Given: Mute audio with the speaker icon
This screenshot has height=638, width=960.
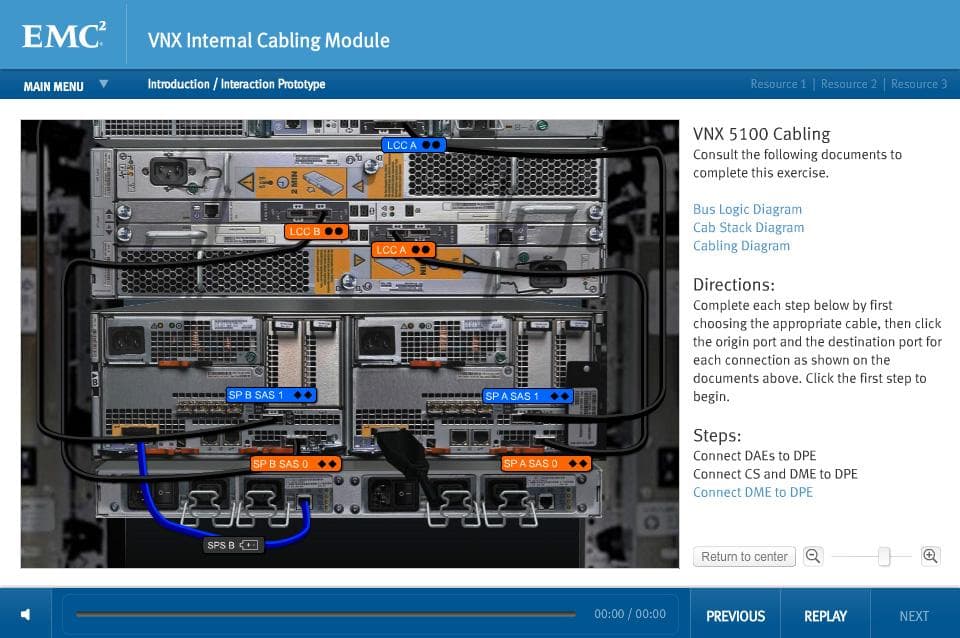Looking at the screenshot, I should pos(26,615).
